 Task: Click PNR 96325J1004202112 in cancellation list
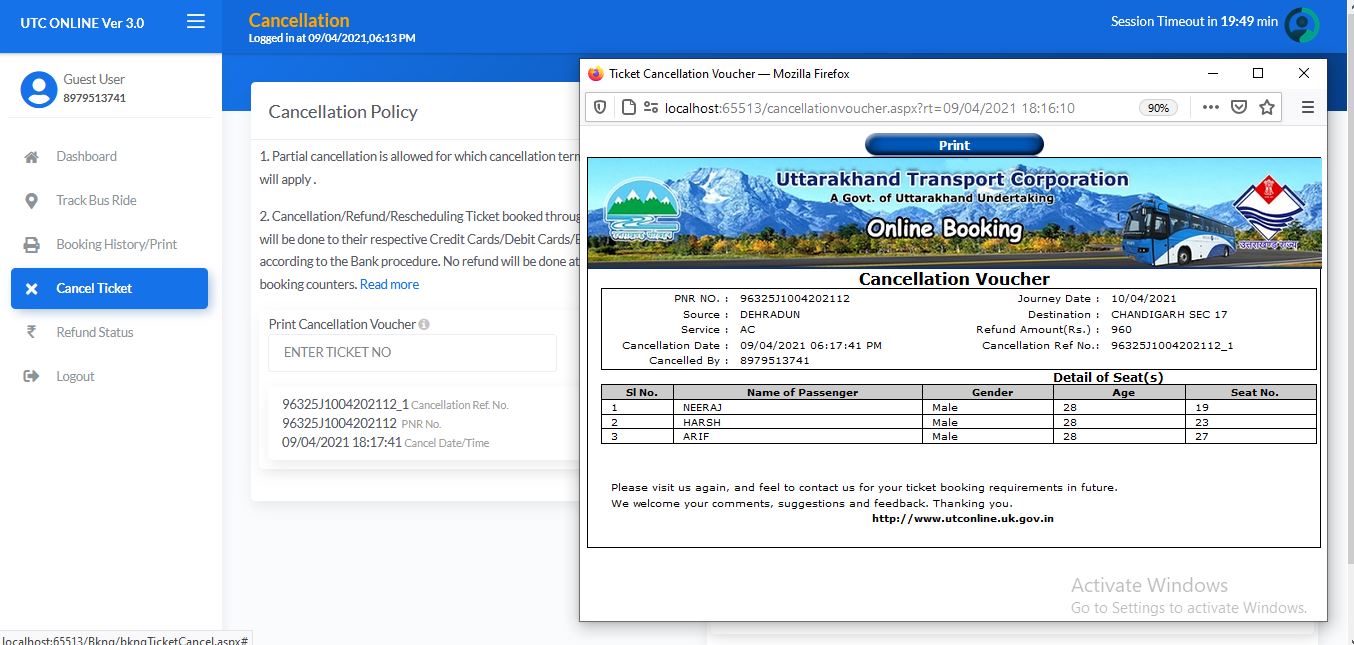(339, 423)
